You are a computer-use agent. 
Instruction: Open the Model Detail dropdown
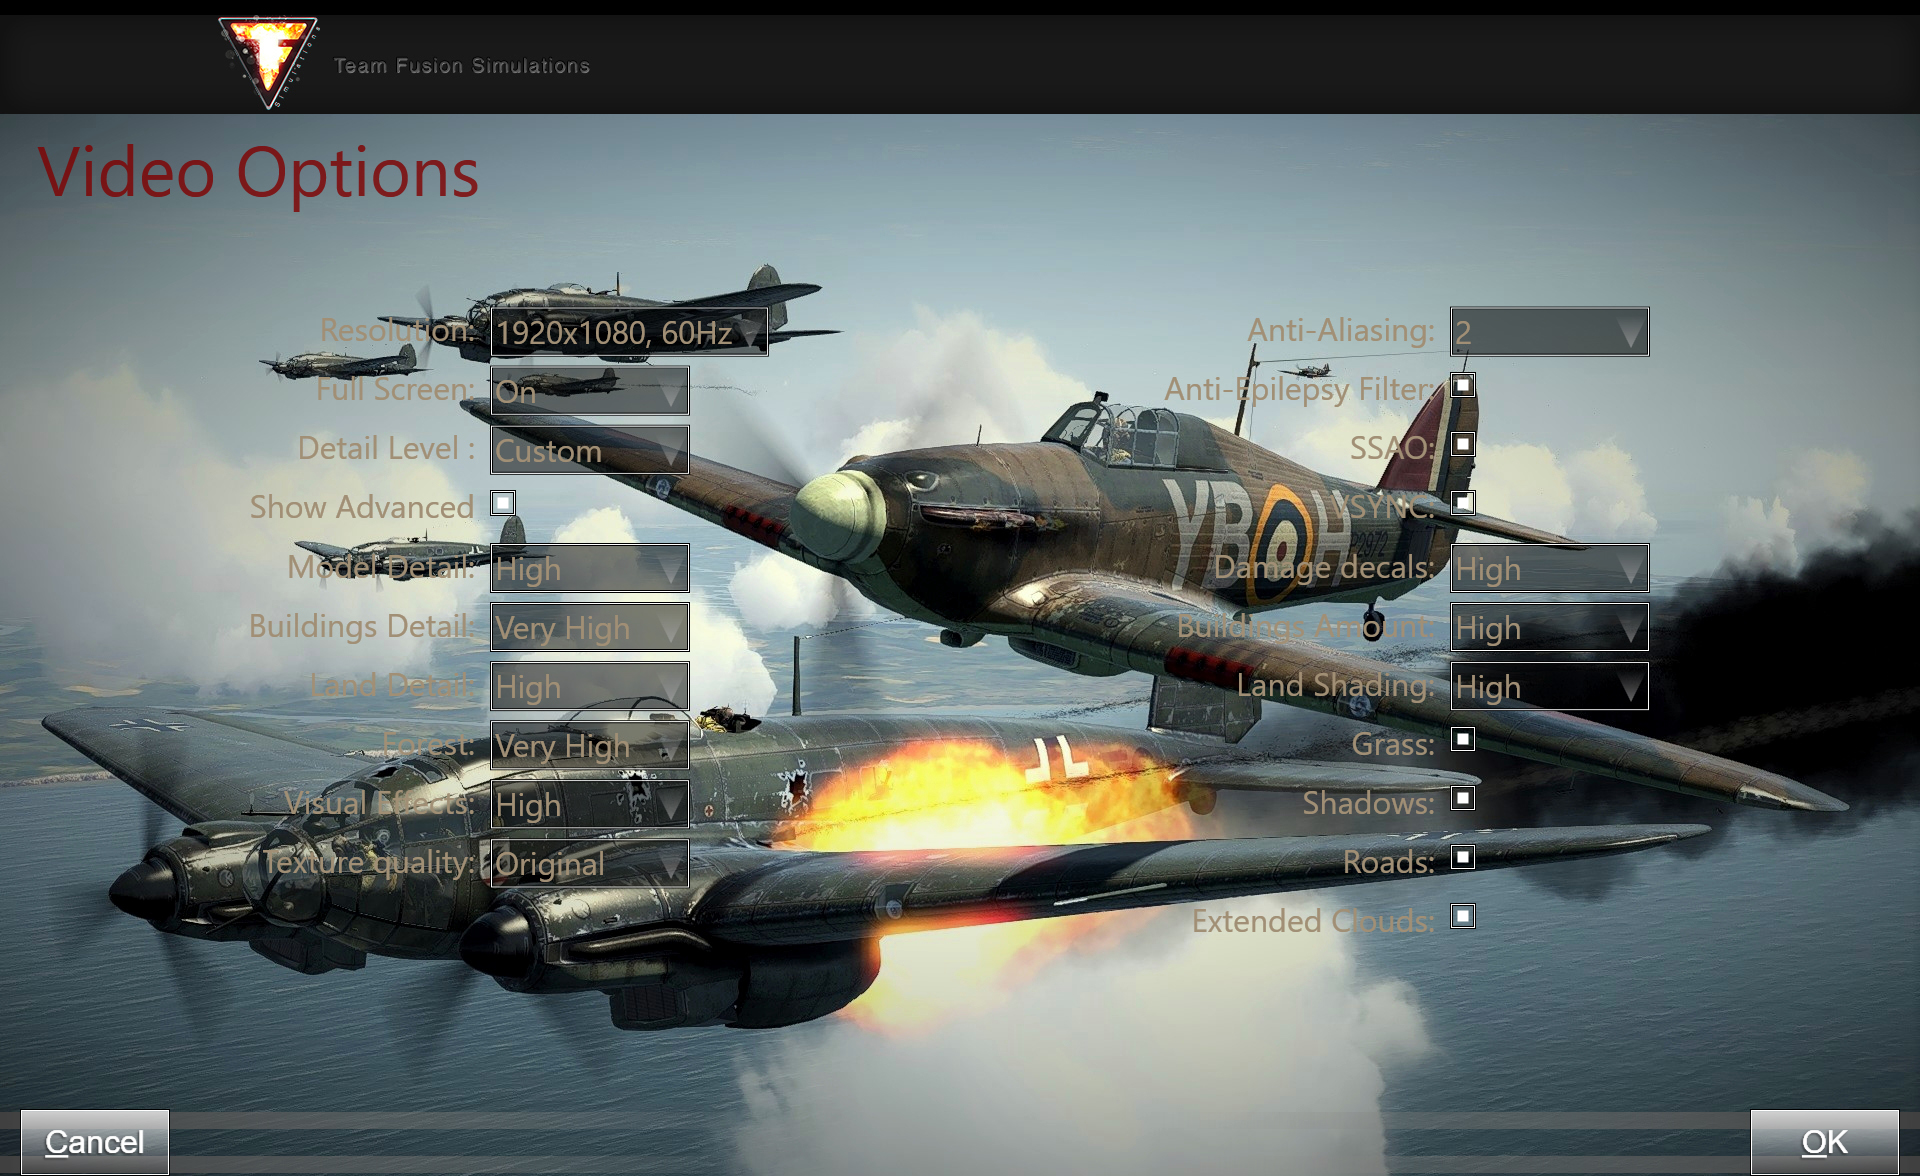tap(590, 568)
